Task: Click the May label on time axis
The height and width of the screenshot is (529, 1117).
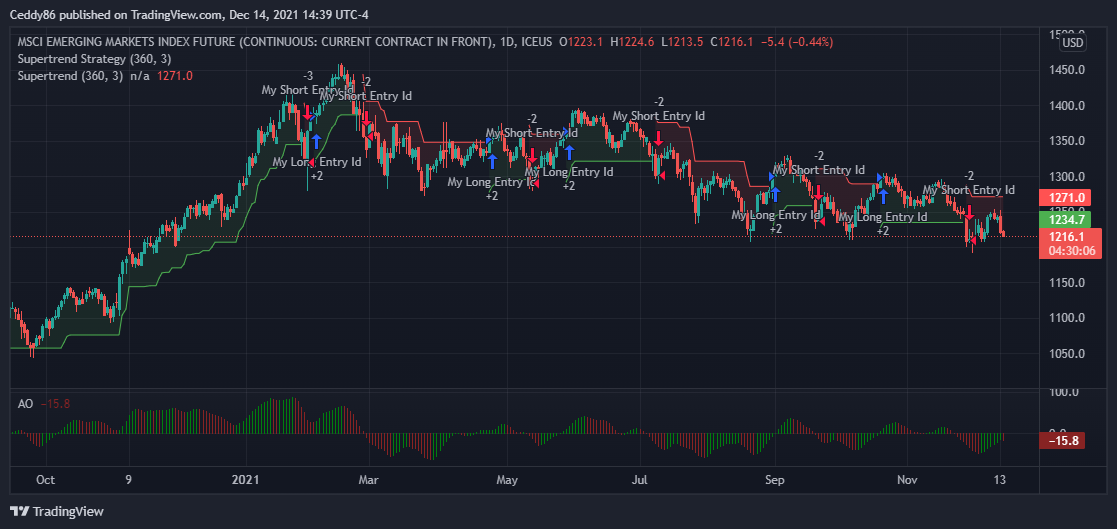Action: point(506,480)
